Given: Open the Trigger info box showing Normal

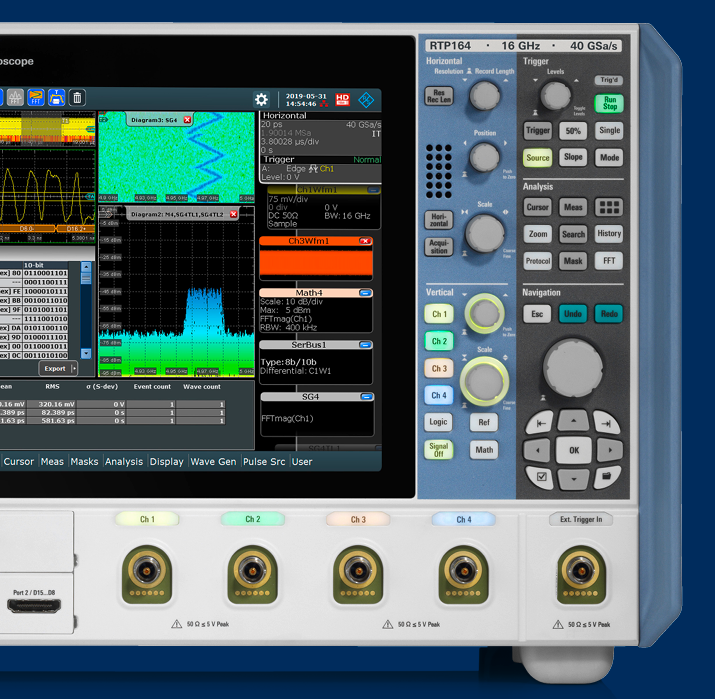Looking at the screenshot, I should pos(321,168).
